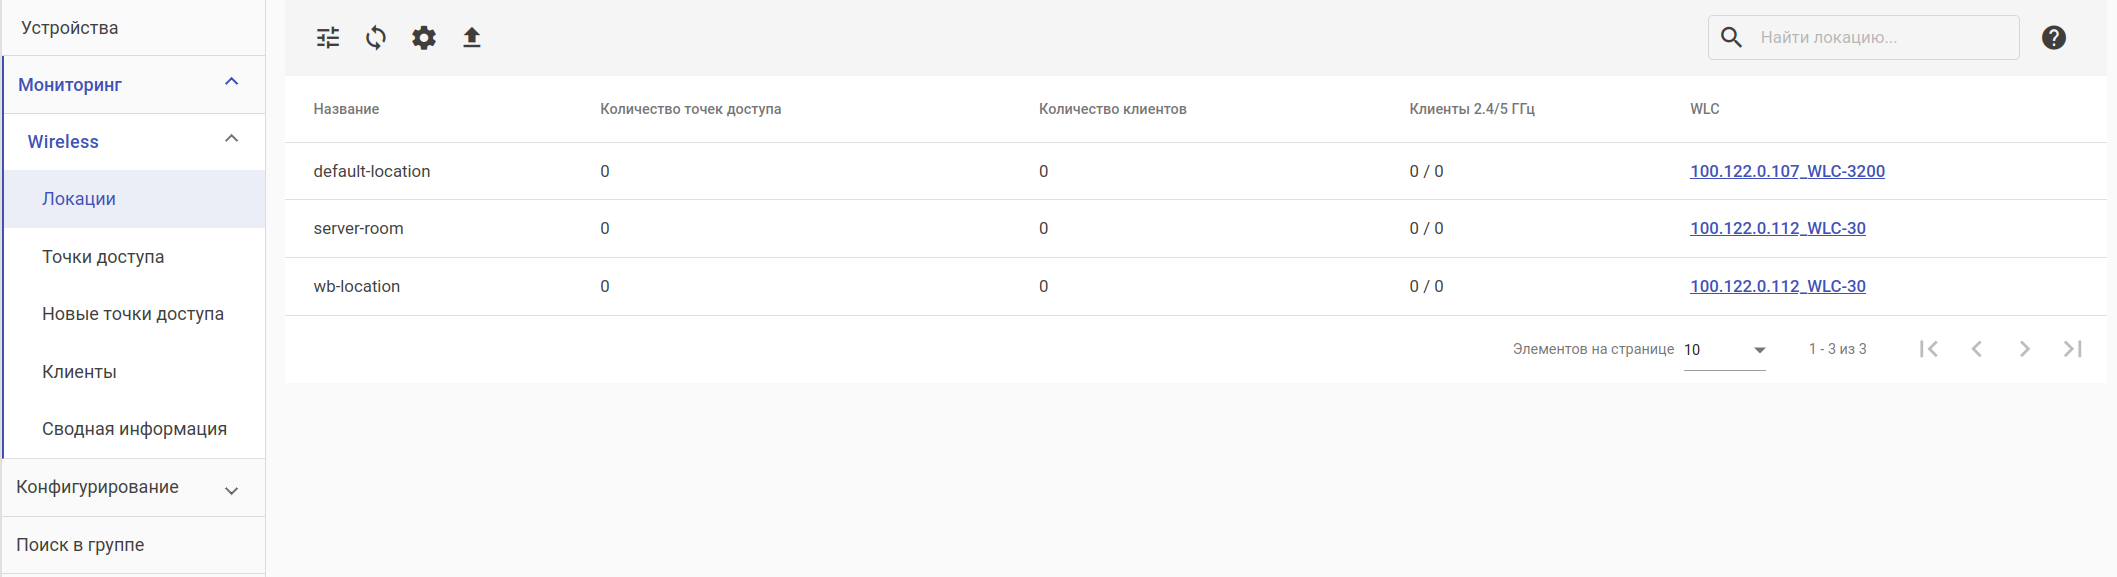This screenshot has width=2117, height=577.
Task: Open the Сводная информация menu item
Action: (134, 429)
